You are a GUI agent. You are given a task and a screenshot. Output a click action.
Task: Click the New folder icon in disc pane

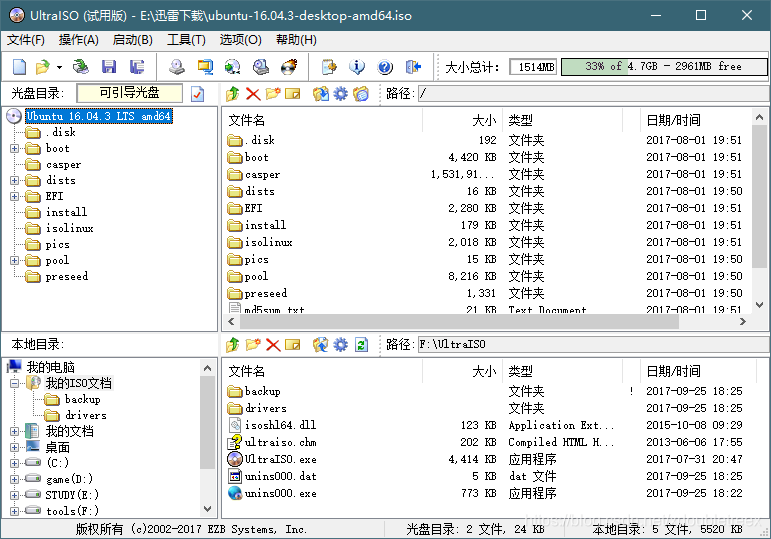pos(272,93)
